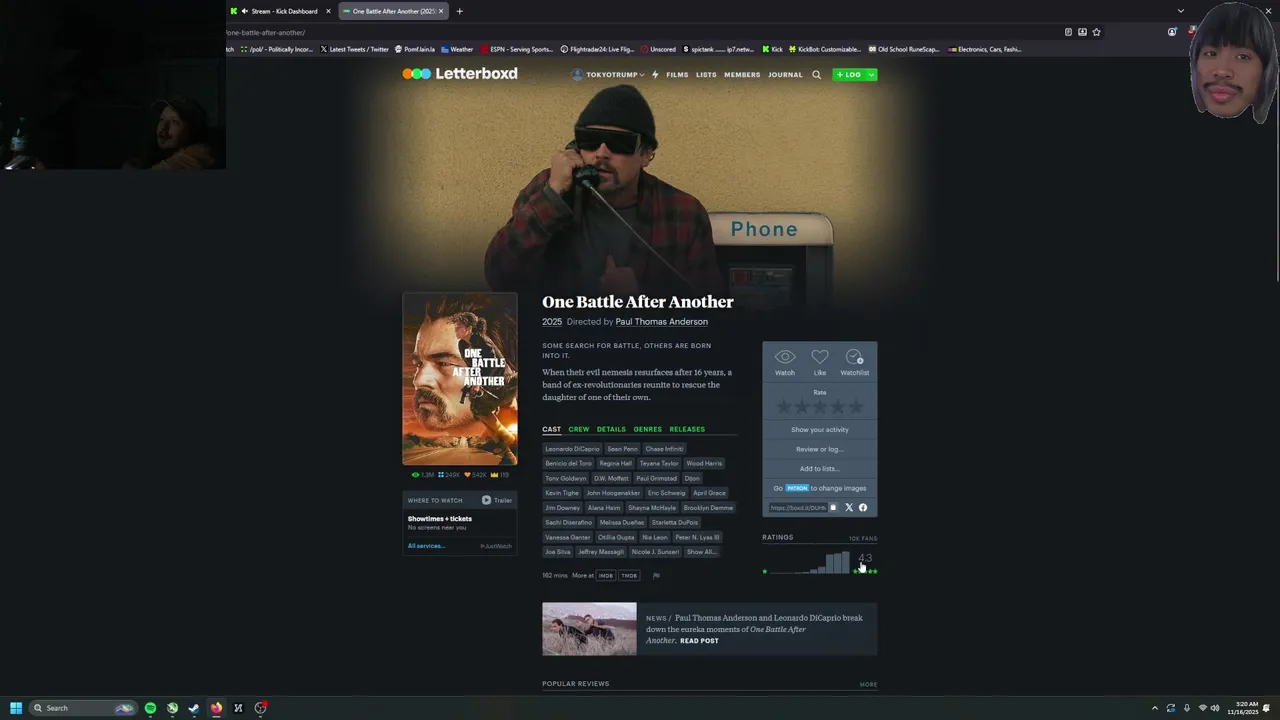The height and width of the screenshot is (720, 1280).
Task: Open Films in the navigation
Action: coord(677,75)
